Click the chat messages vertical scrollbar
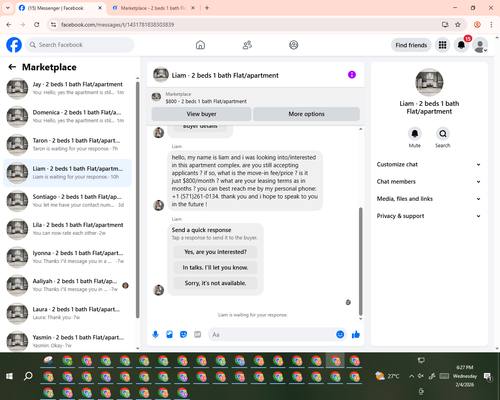The height and width of the screenshot is (400, 500). 360,262
